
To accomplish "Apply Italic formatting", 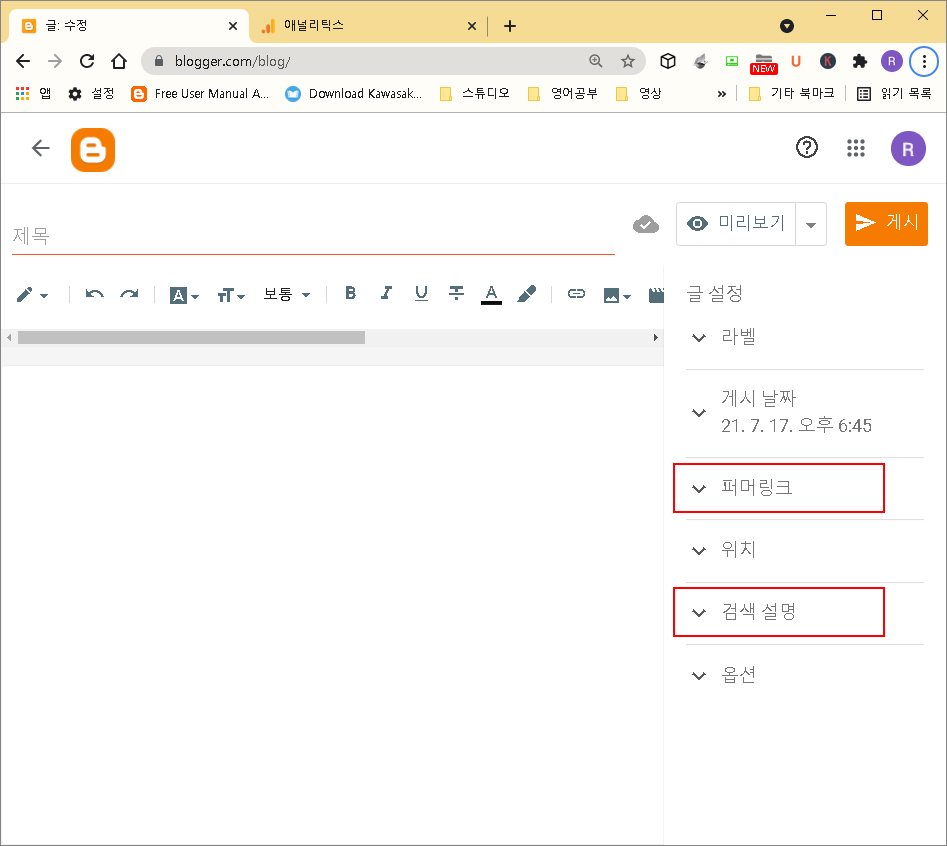I will [386, 293].
